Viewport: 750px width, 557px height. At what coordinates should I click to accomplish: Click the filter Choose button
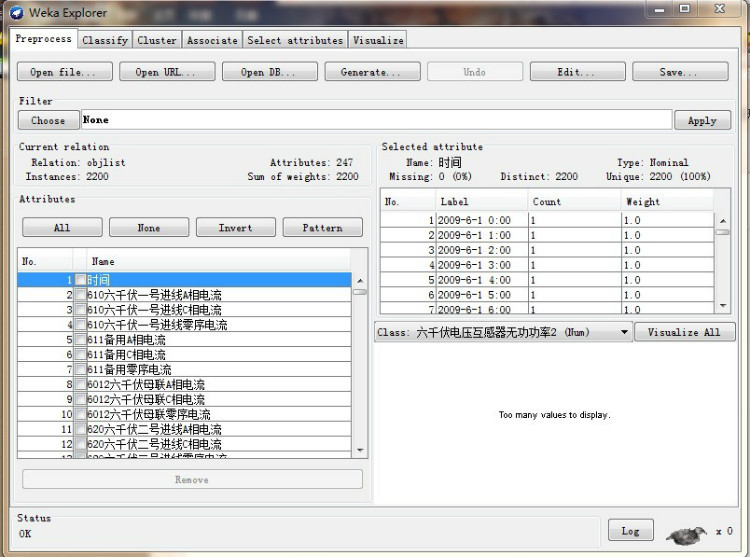click(x=48, y=120)
